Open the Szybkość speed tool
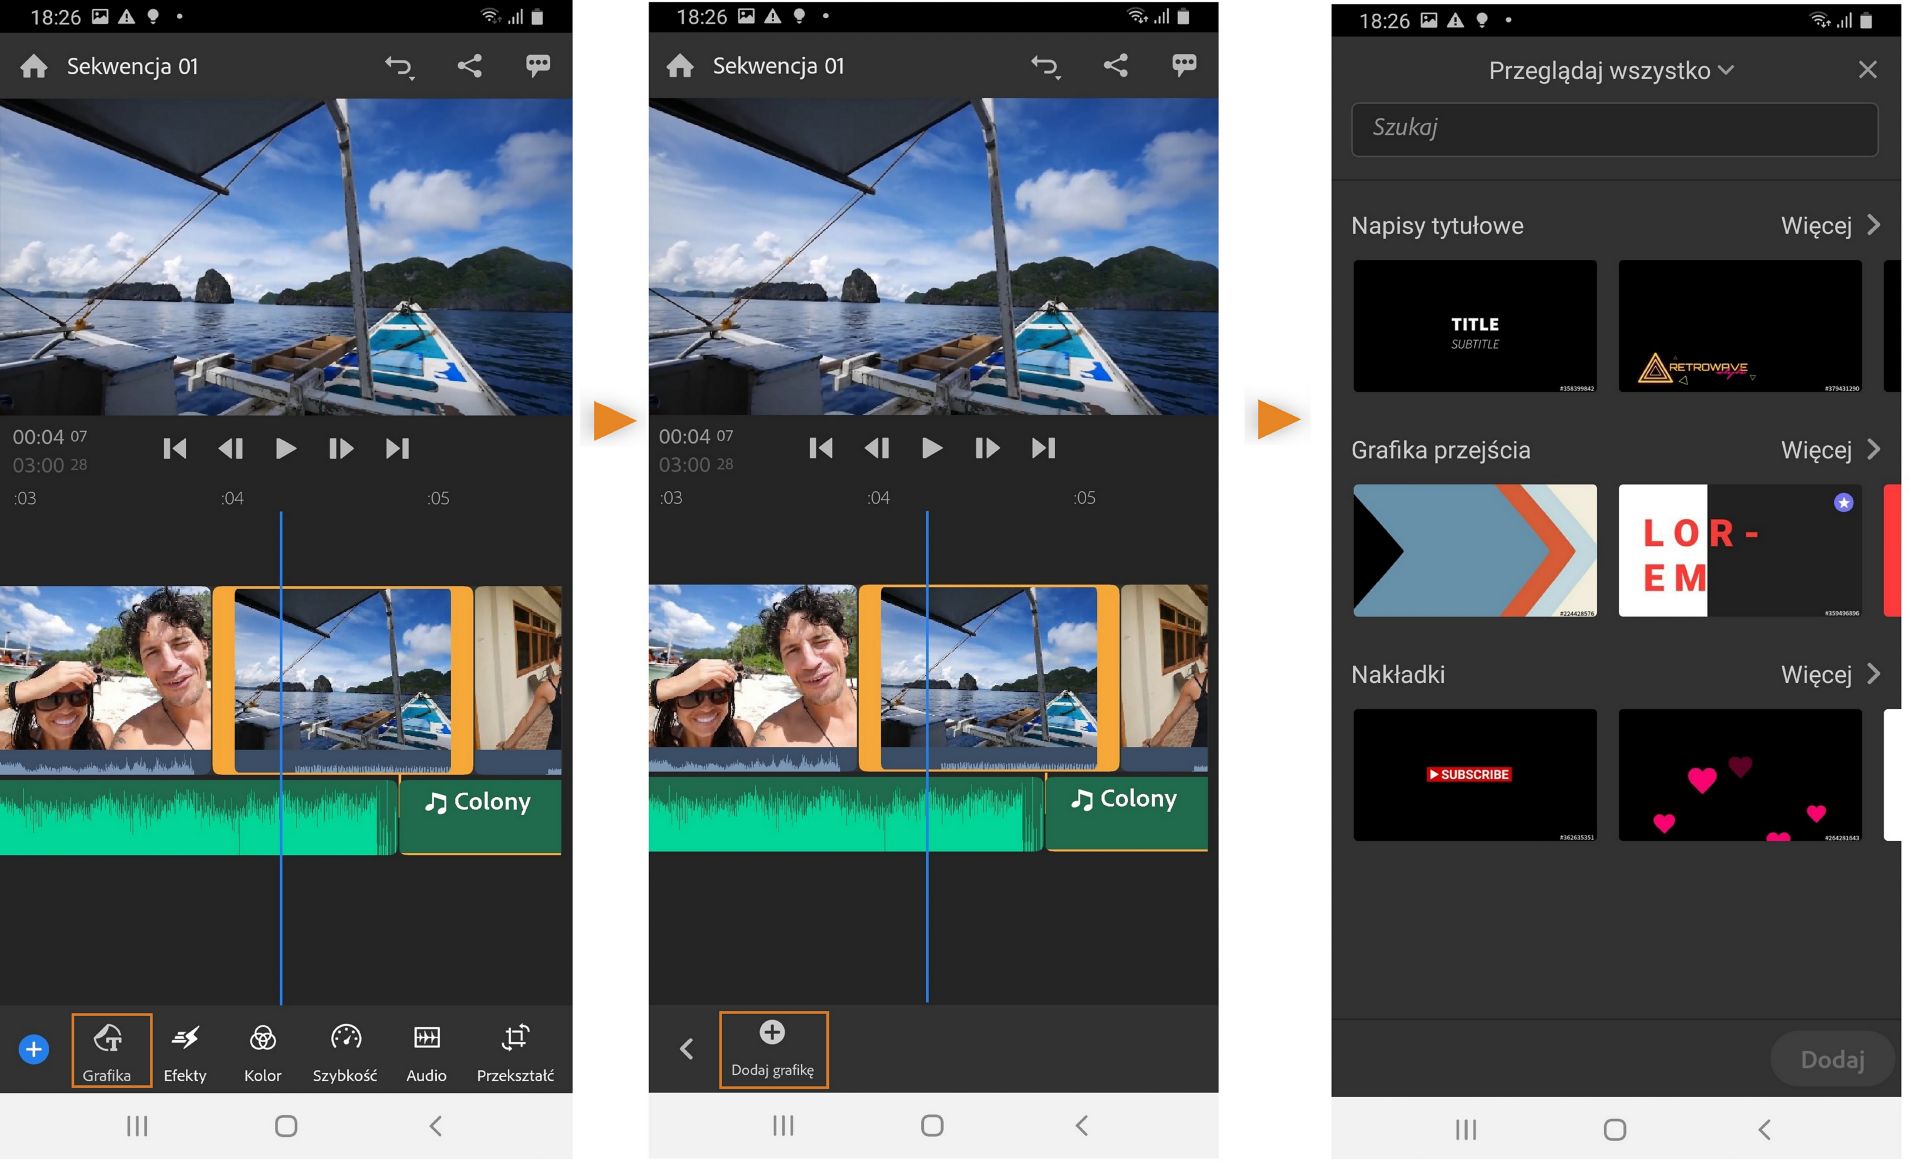 pyautogui.click(x=345, y=1050)
